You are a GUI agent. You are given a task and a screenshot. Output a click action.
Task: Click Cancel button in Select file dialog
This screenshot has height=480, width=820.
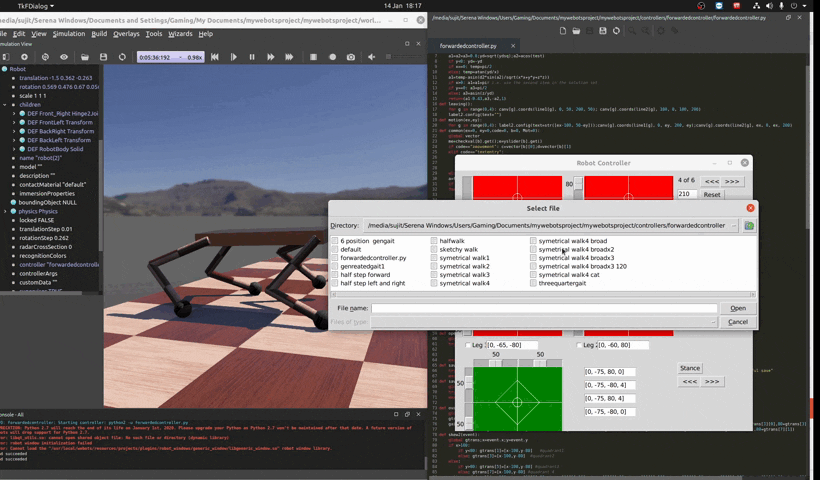click(738, 322)
